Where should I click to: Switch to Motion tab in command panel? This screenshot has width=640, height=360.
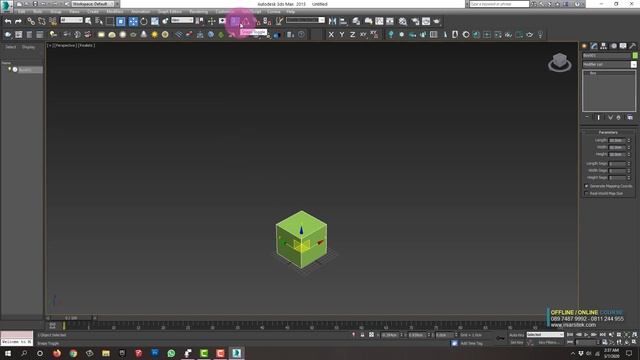coord(613,46)
